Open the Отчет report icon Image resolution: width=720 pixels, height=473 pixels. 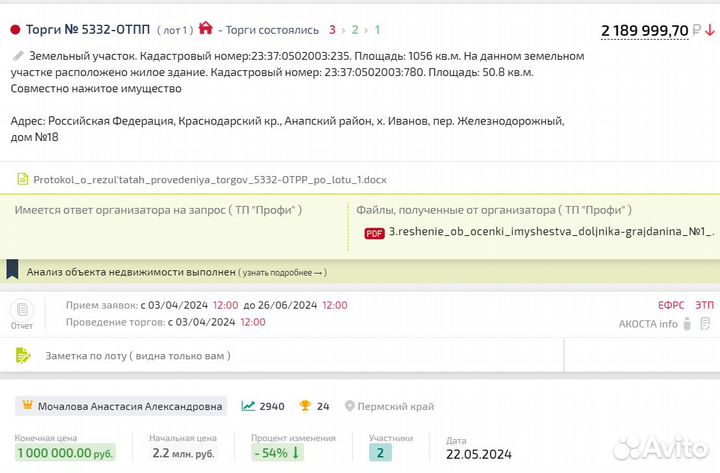coord(21,312)
